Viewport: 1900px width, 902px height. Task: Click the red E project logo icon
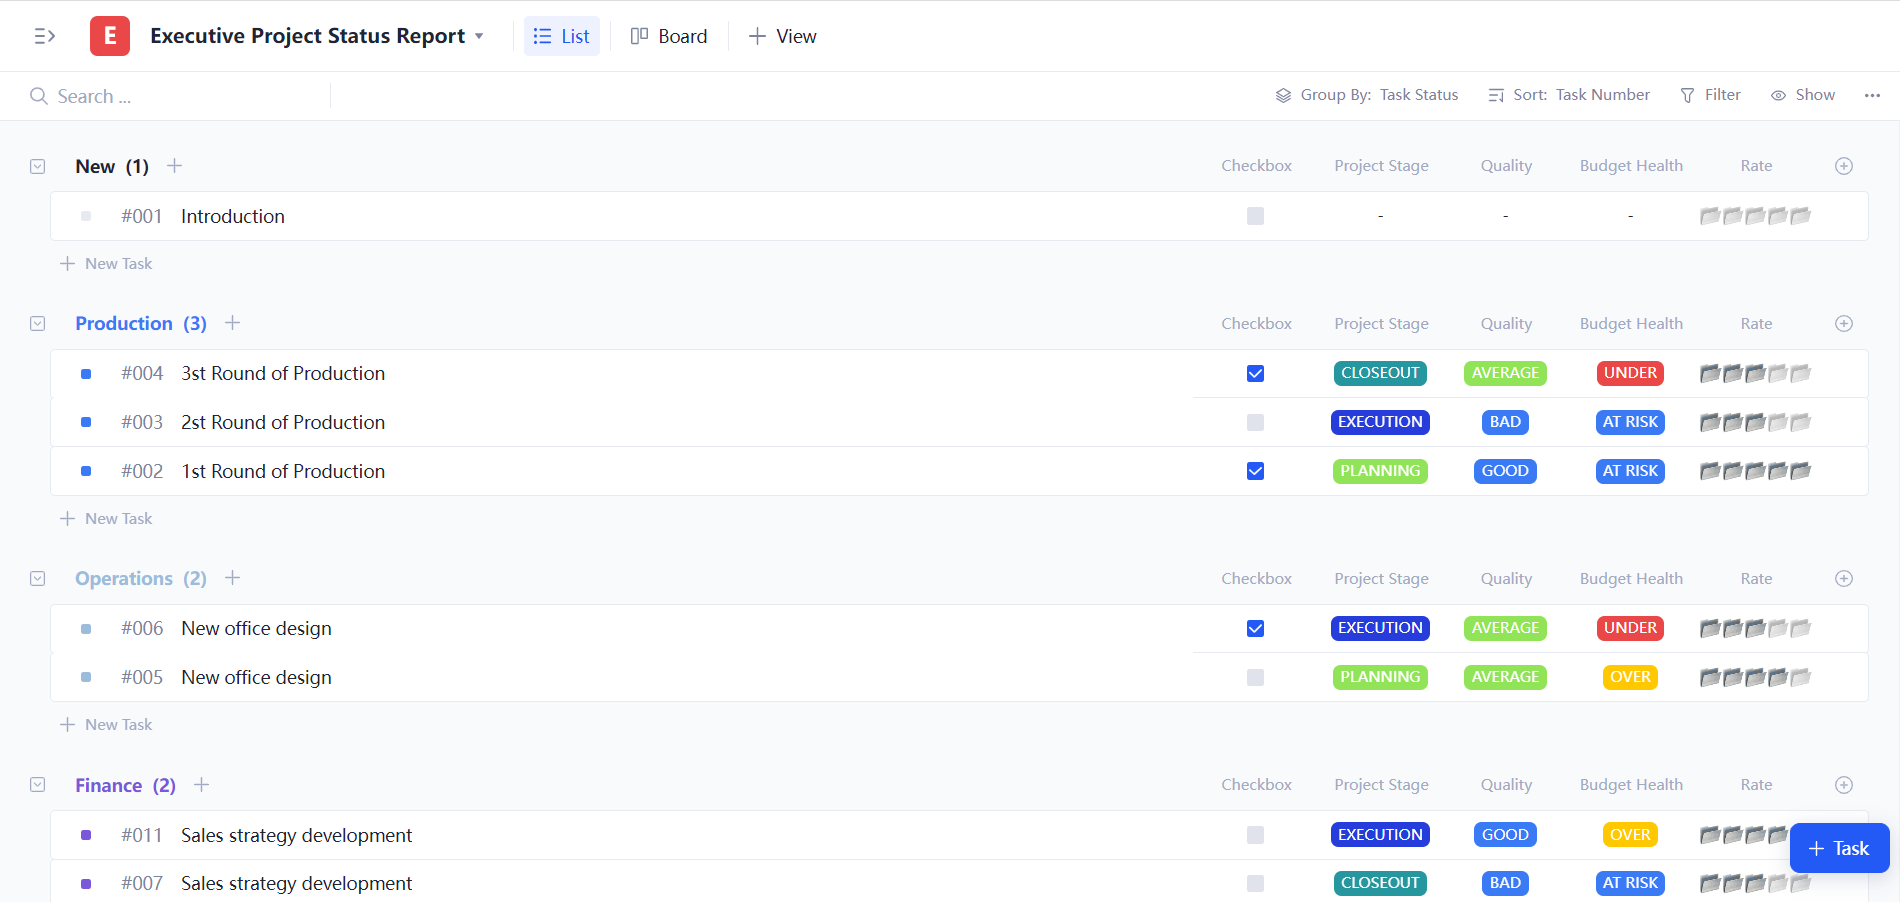(x=110, y=36)
